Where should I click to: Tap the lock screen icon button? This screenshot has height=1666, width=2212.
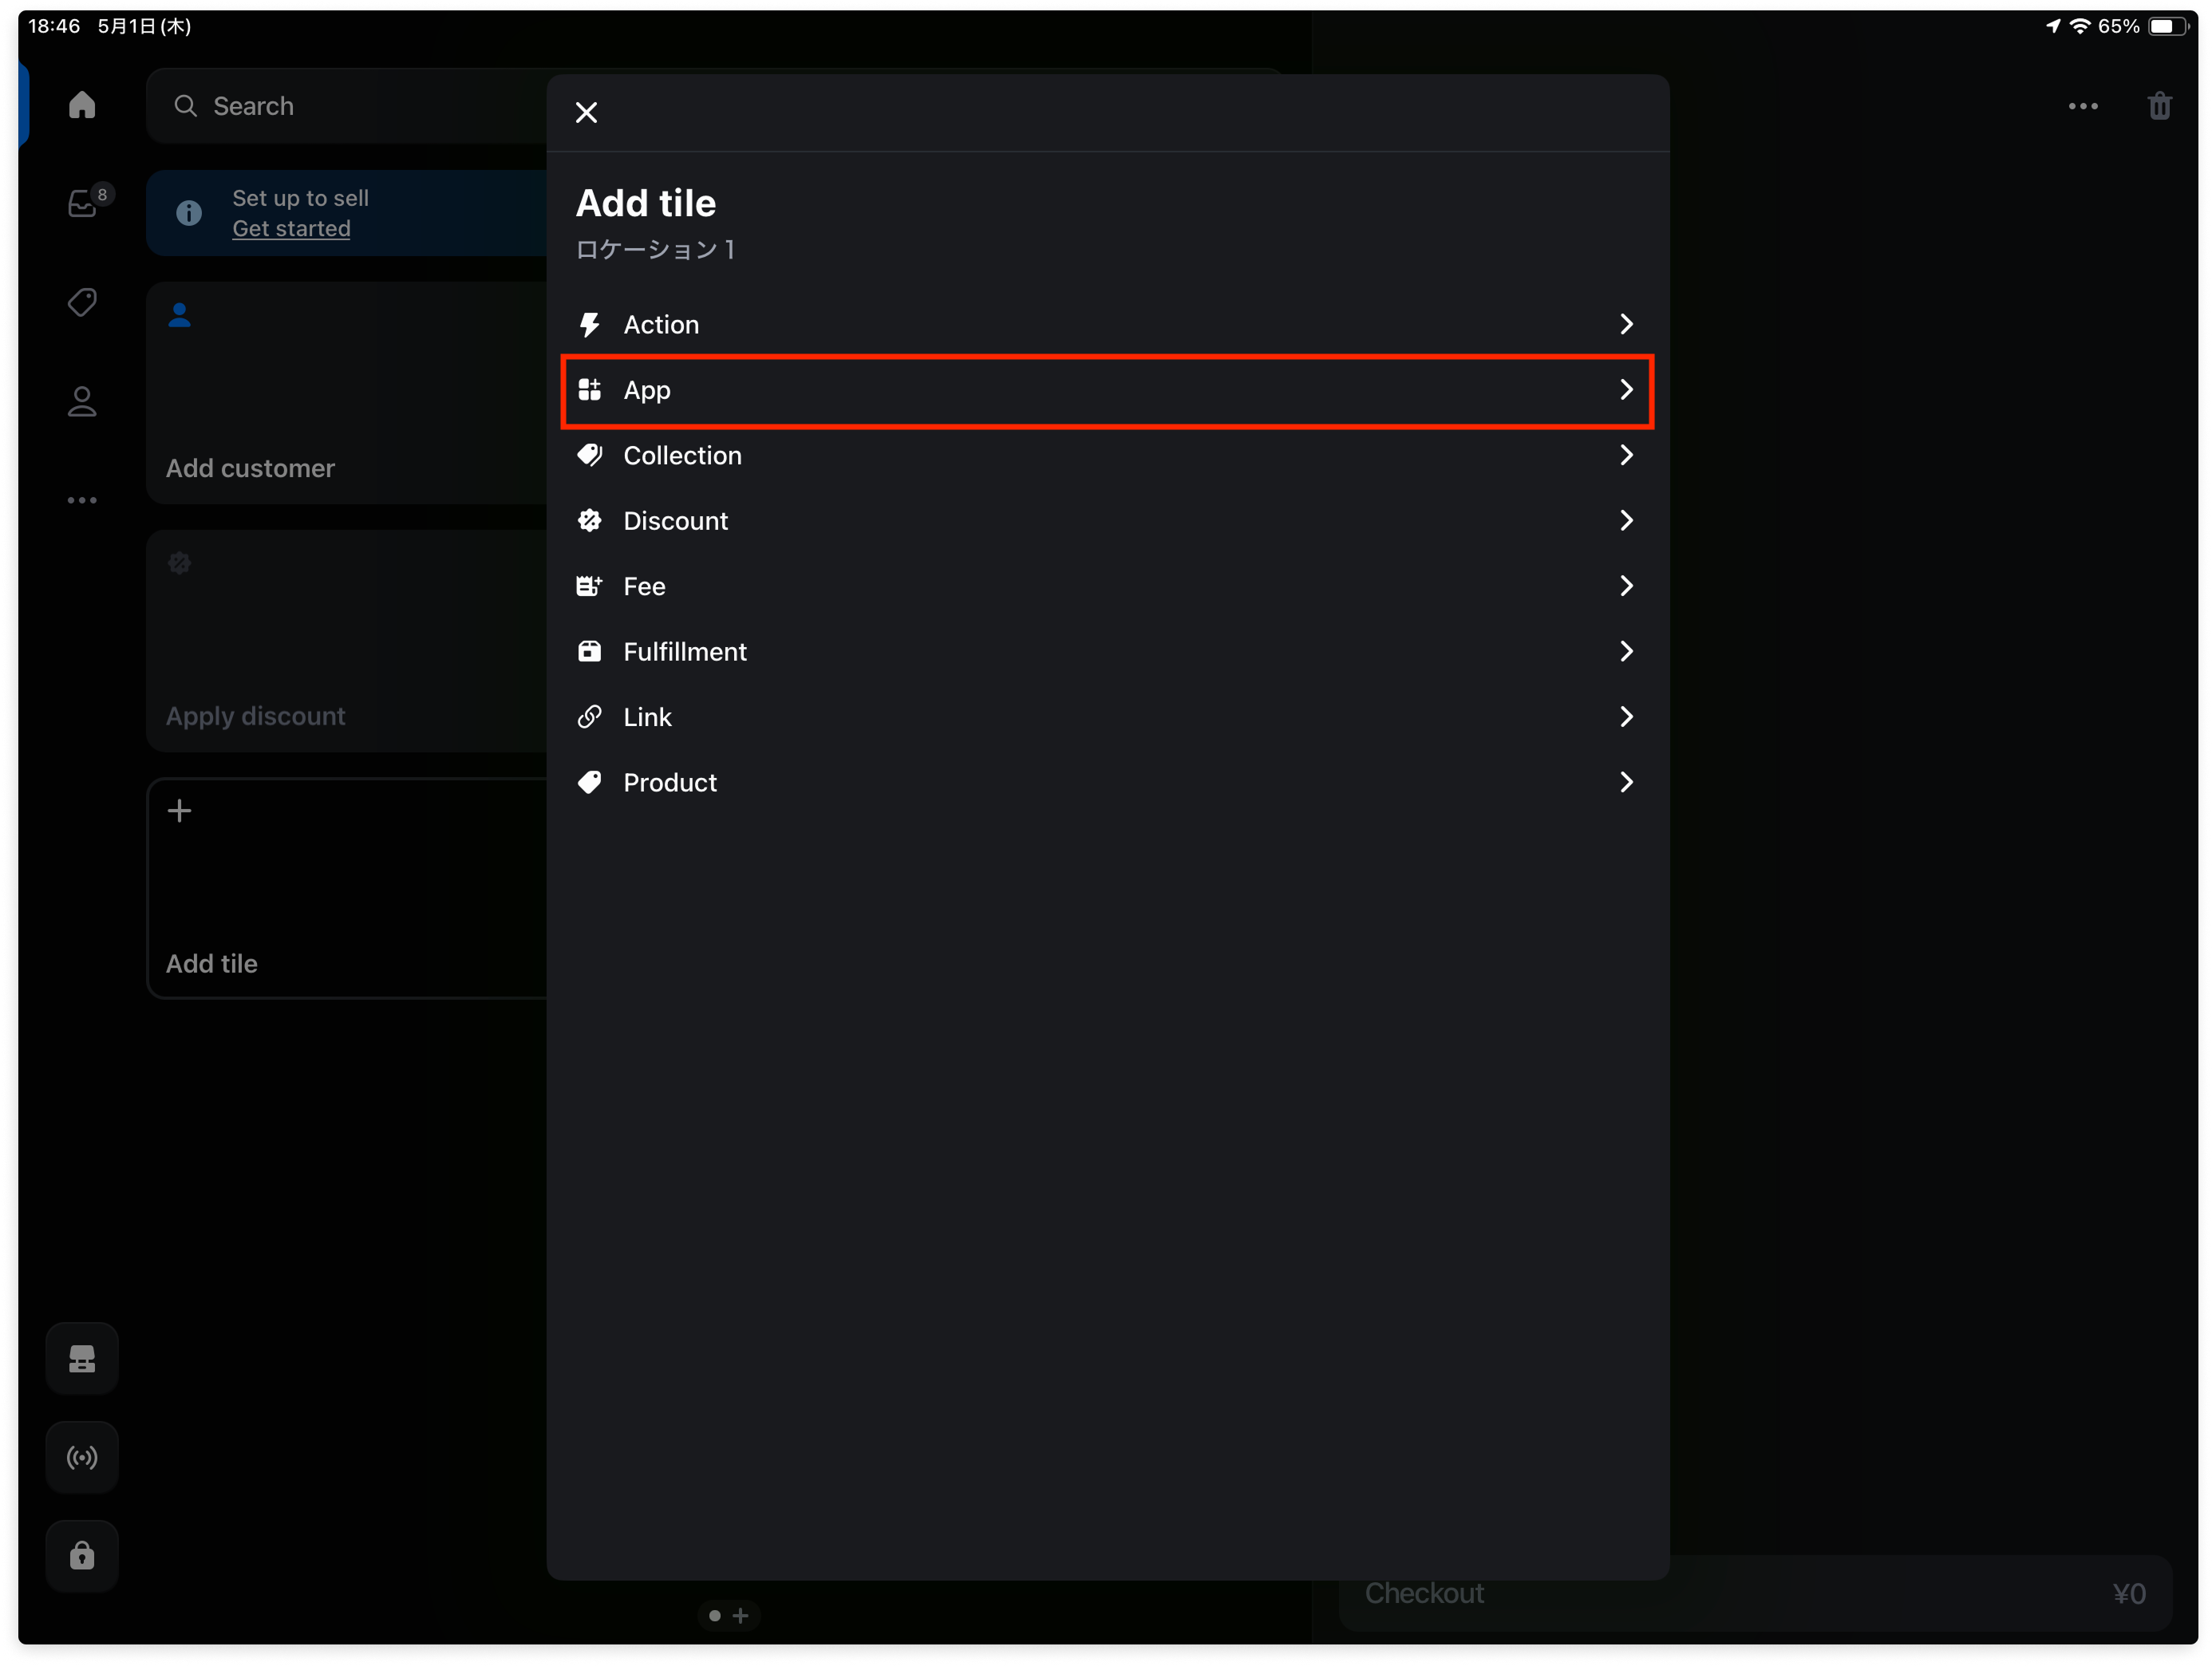coord(82,1556)
